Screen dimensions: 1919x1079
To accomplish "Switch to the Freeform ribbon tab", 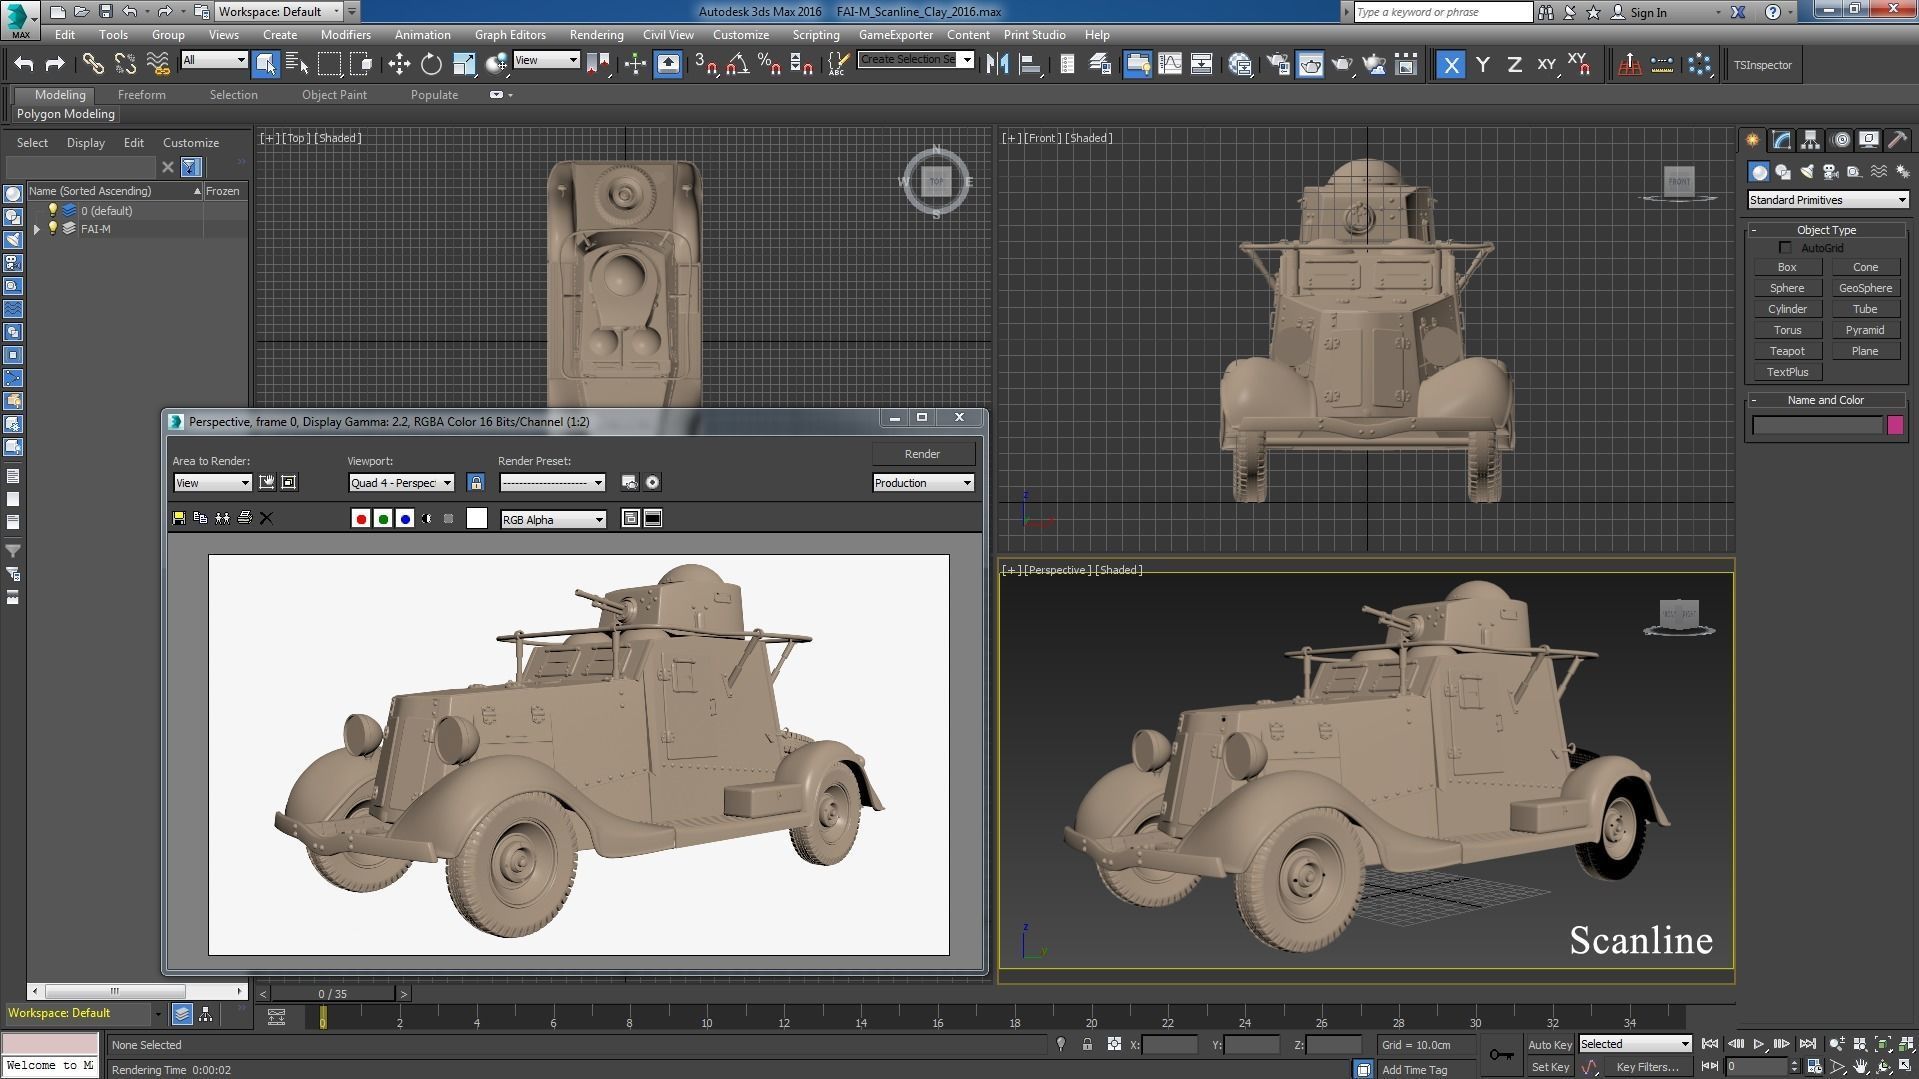I will [x=142, y=95].
